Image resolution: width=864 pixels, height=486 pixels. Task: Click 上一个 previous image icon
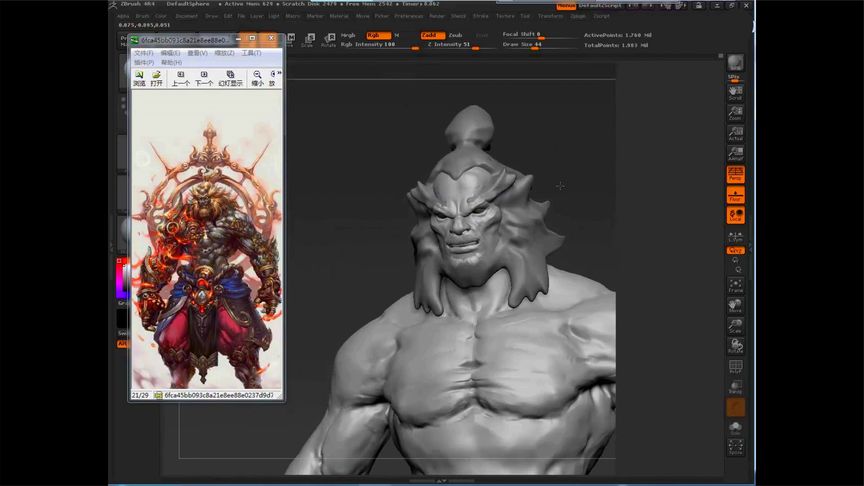[180, 78]
